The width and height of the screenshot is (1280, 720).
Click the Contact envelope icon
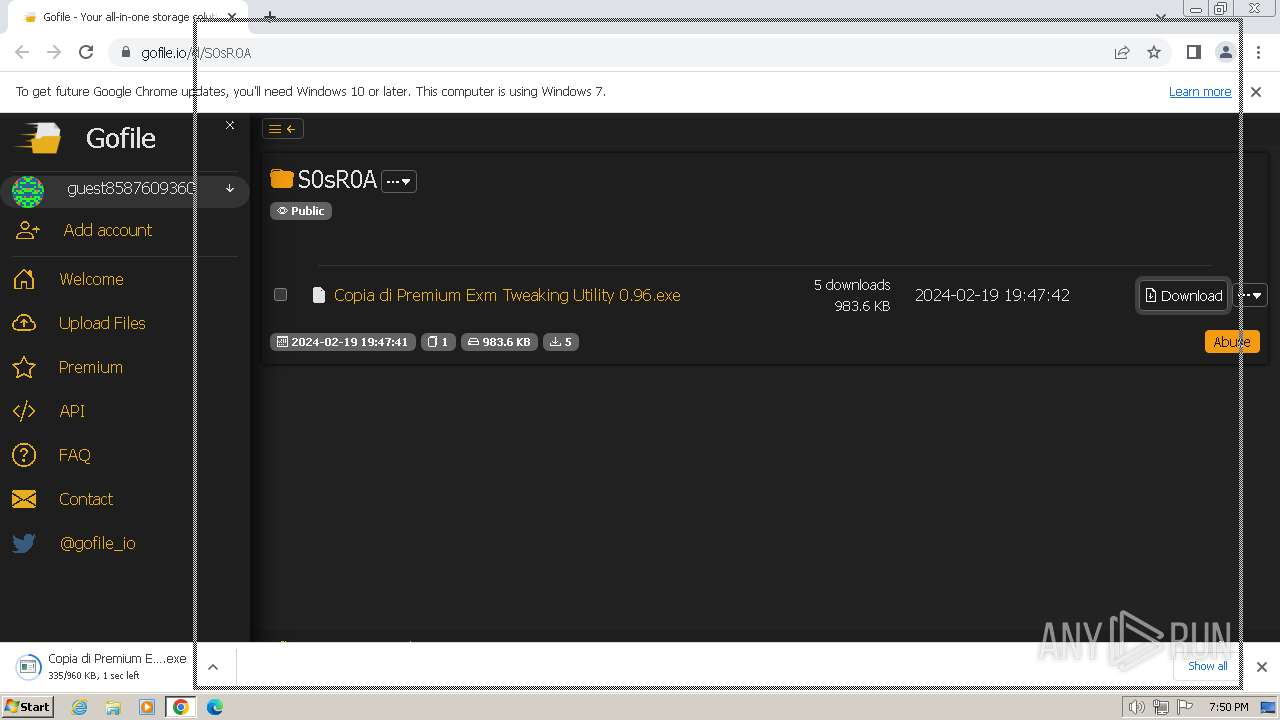pyautogui.click(x=24, y=499)
